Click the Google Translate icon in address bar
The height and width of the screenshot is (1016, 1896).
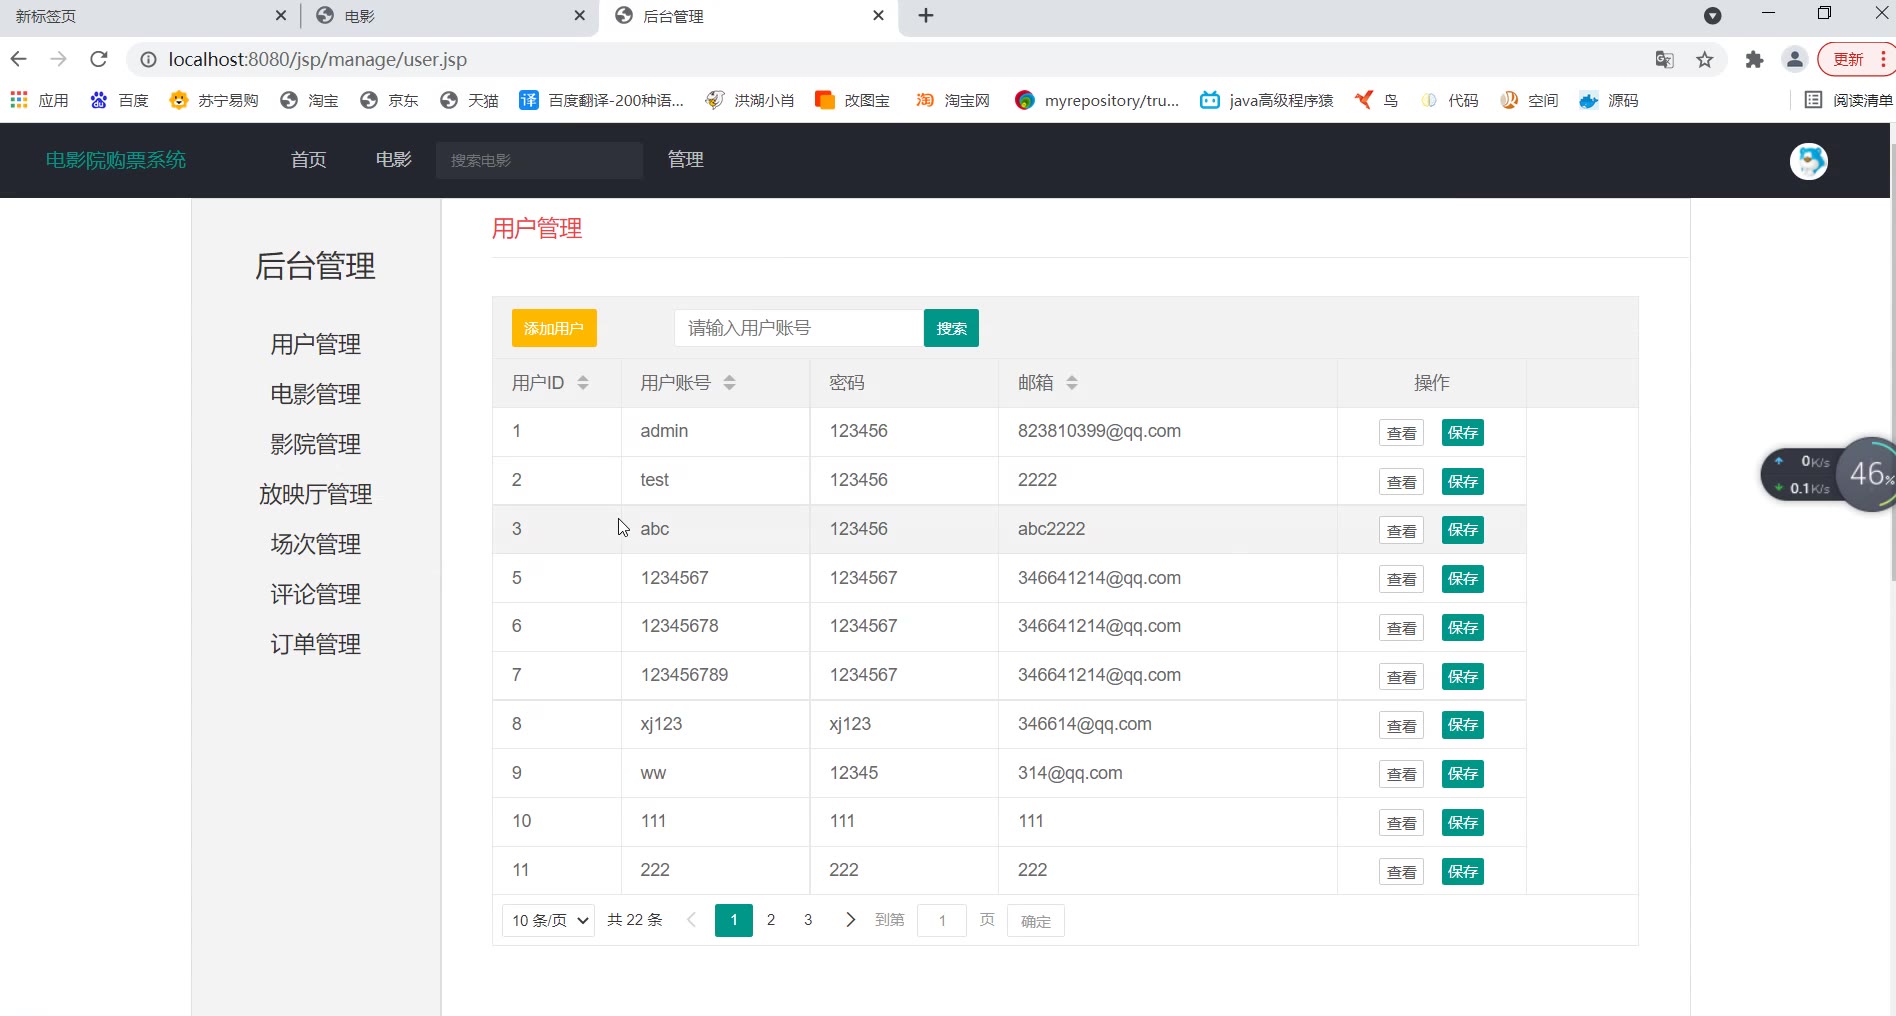pos(1665,60)
